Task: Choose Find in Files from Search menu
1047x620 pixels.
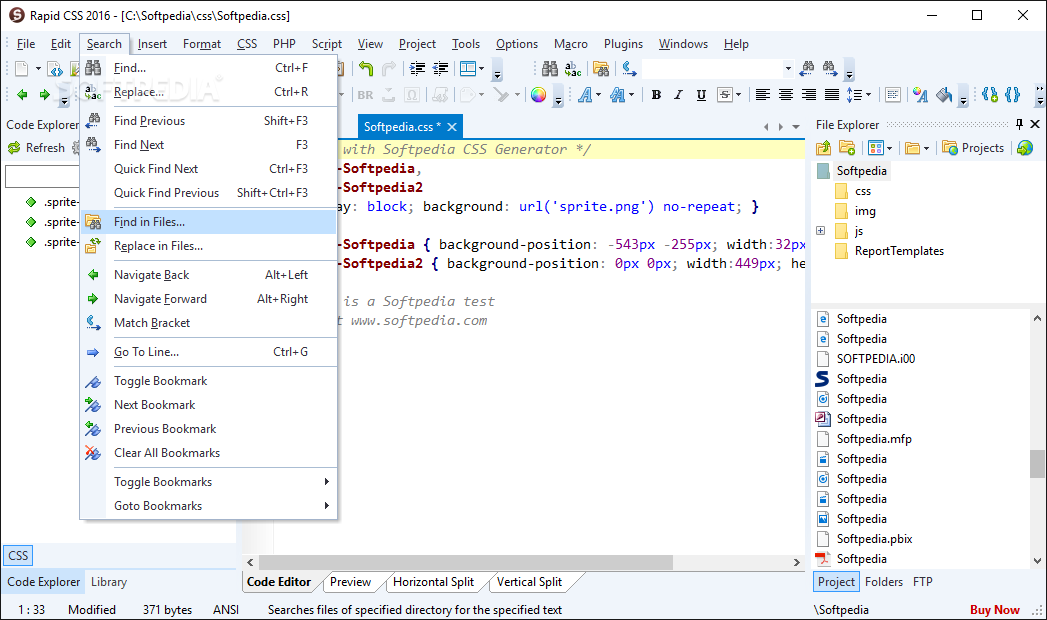Action: coord(208,222)
